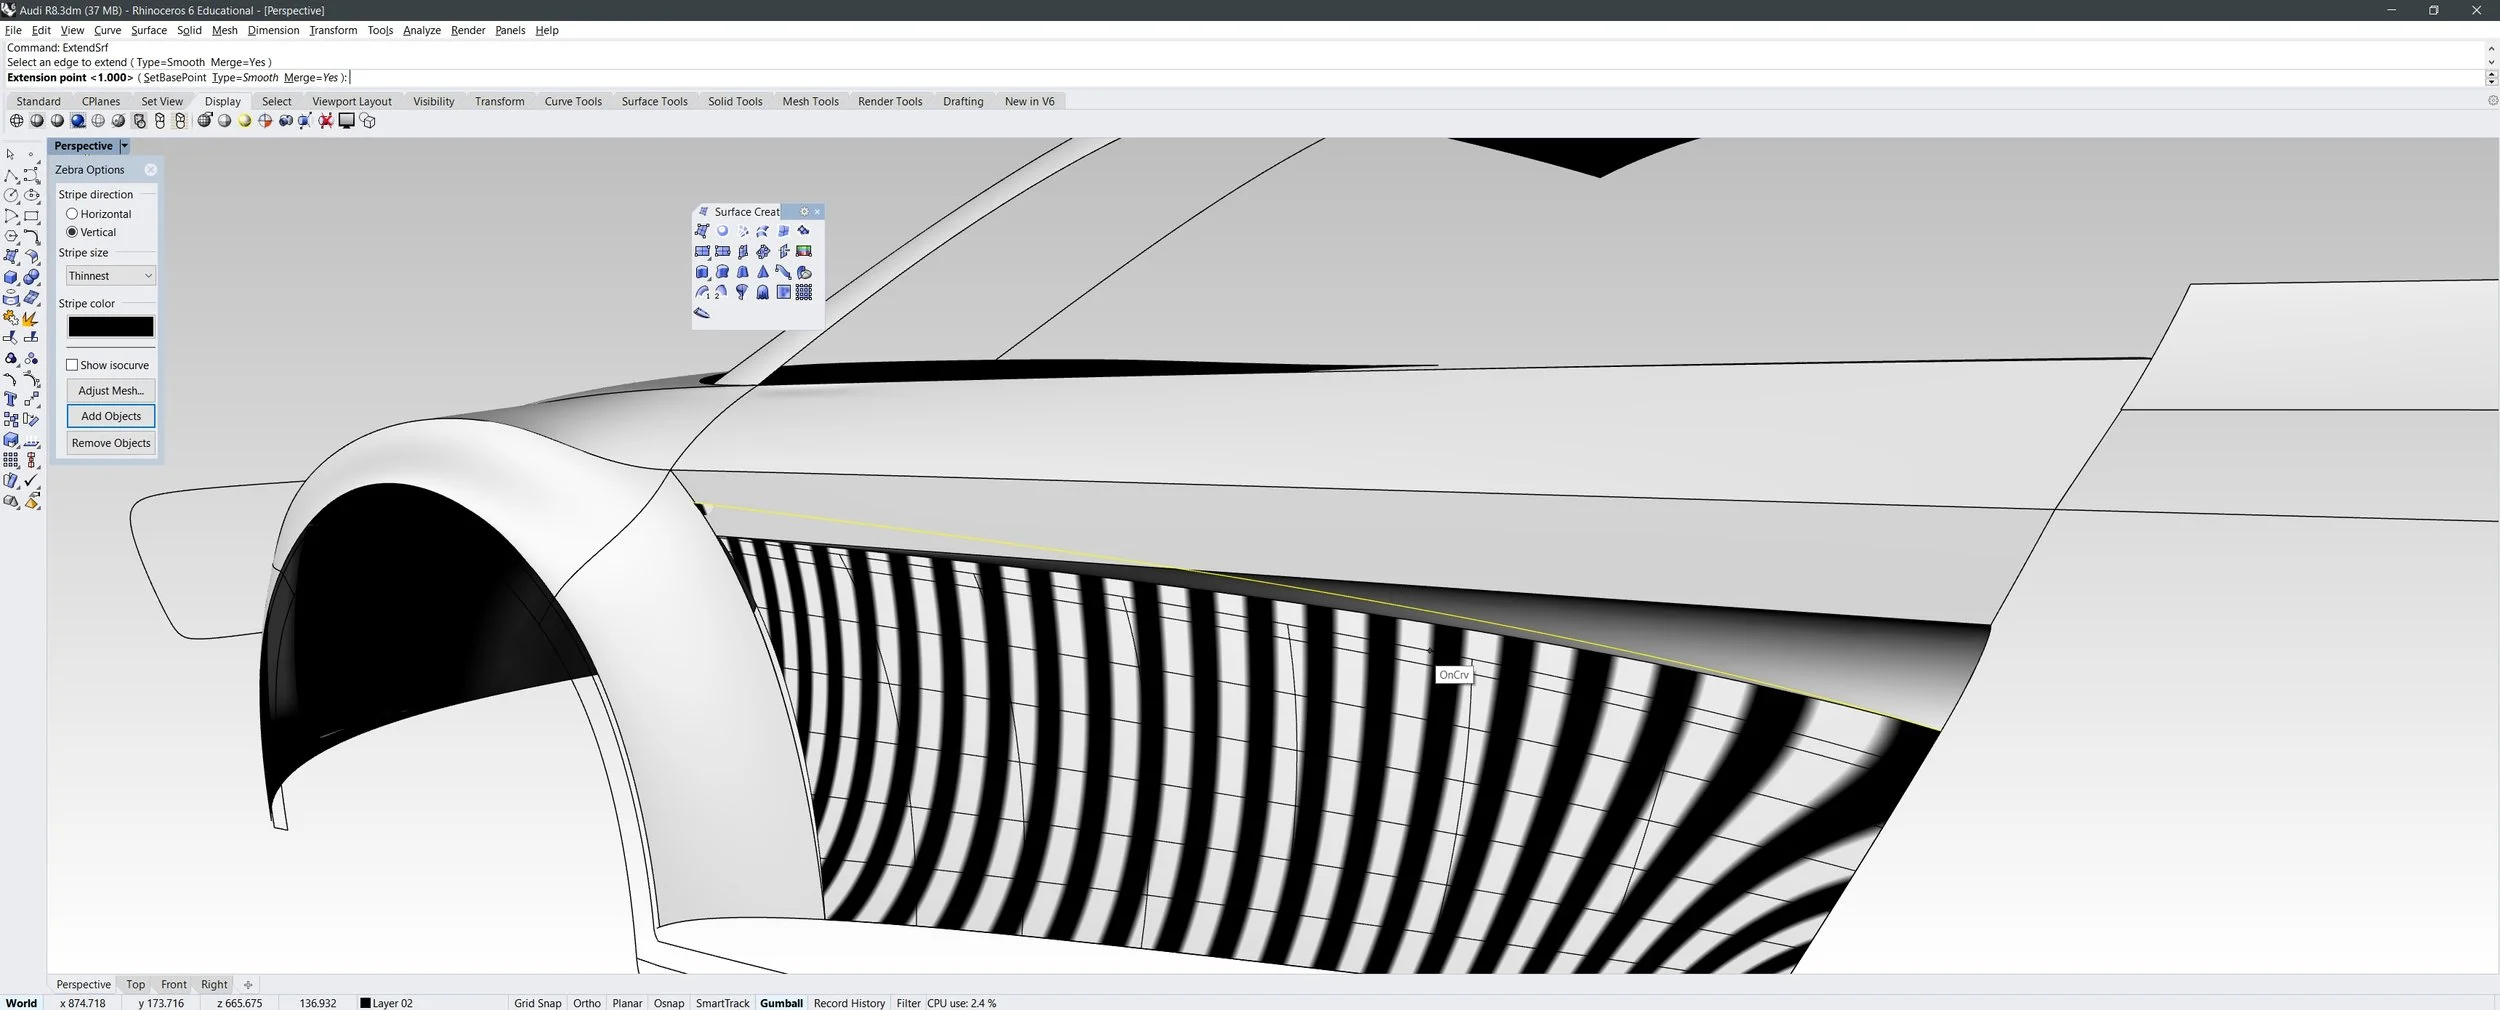Click the Loft surface icon
This screenshot has width=2500, height=1010.
point(762,230)
